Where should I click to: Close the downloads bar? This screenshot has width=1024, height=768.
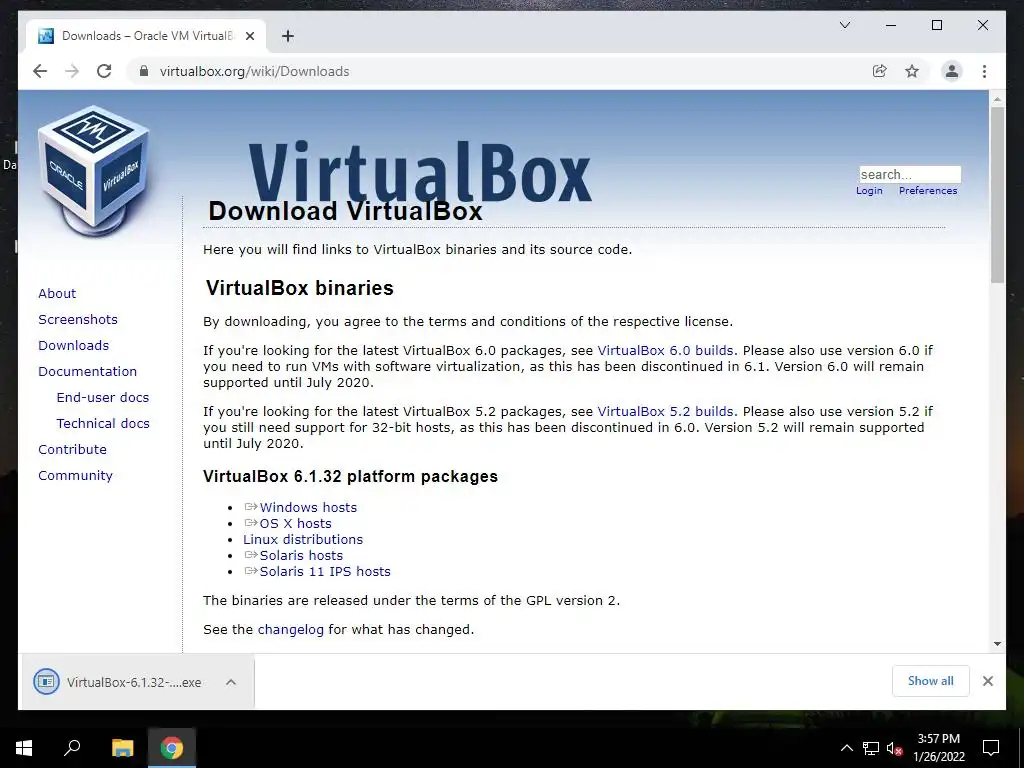[x=987, y=681]
